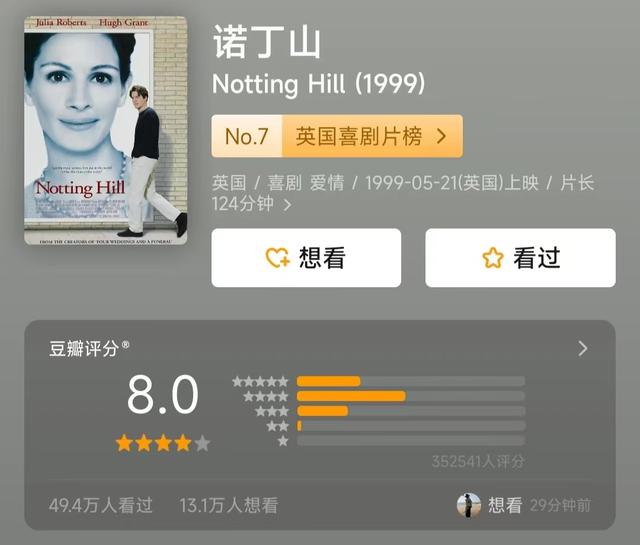This screenshot has height=545, width=640.
Task: Tap the heart-plus icon on 想看
Action: pyautogui.click(x=278, y=258)
